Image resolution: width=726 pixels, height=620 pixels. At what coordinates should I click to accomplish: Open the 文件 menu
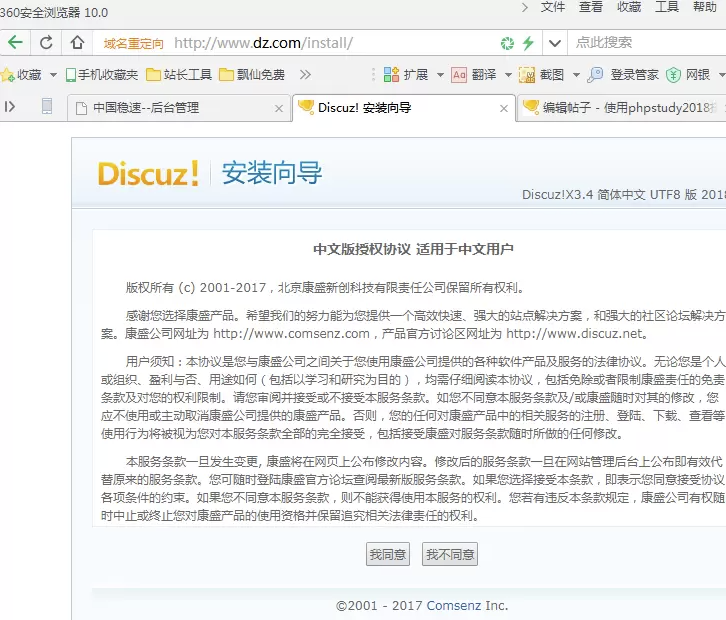click(553, 7)
